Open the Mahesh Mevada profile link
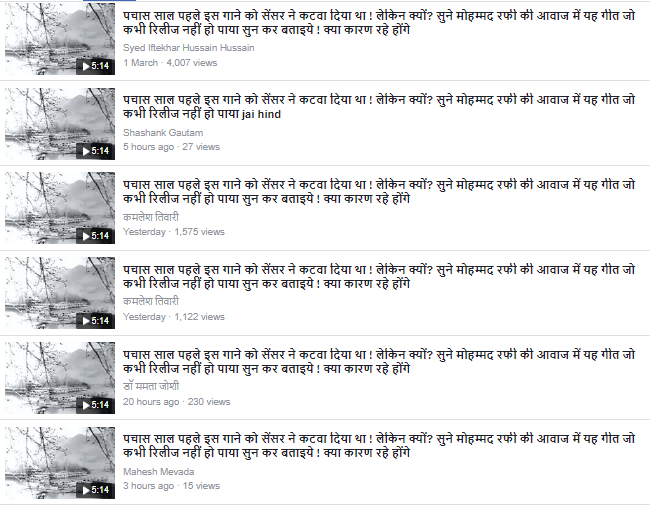Viewport: 650px width, 505px height. coord(158,472)
